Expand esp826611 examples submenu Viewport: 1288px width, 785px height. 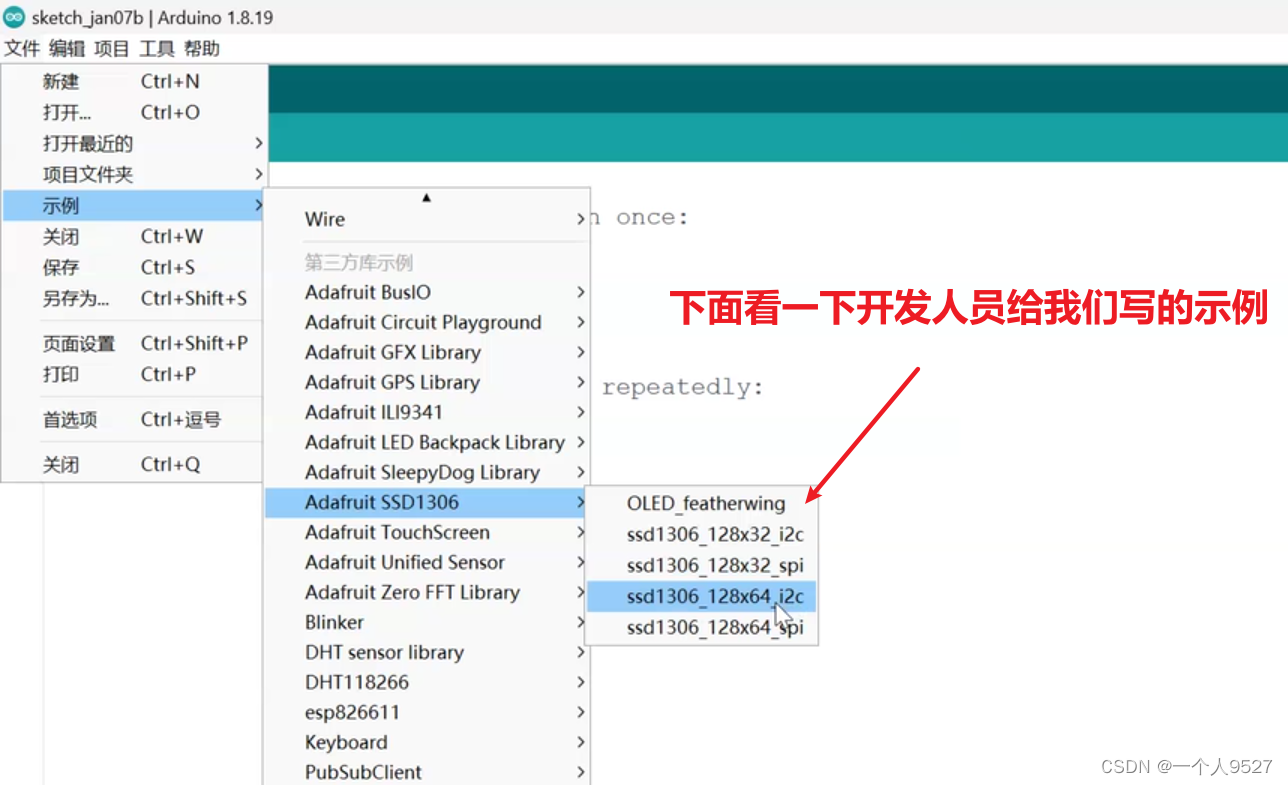[426, 713]
